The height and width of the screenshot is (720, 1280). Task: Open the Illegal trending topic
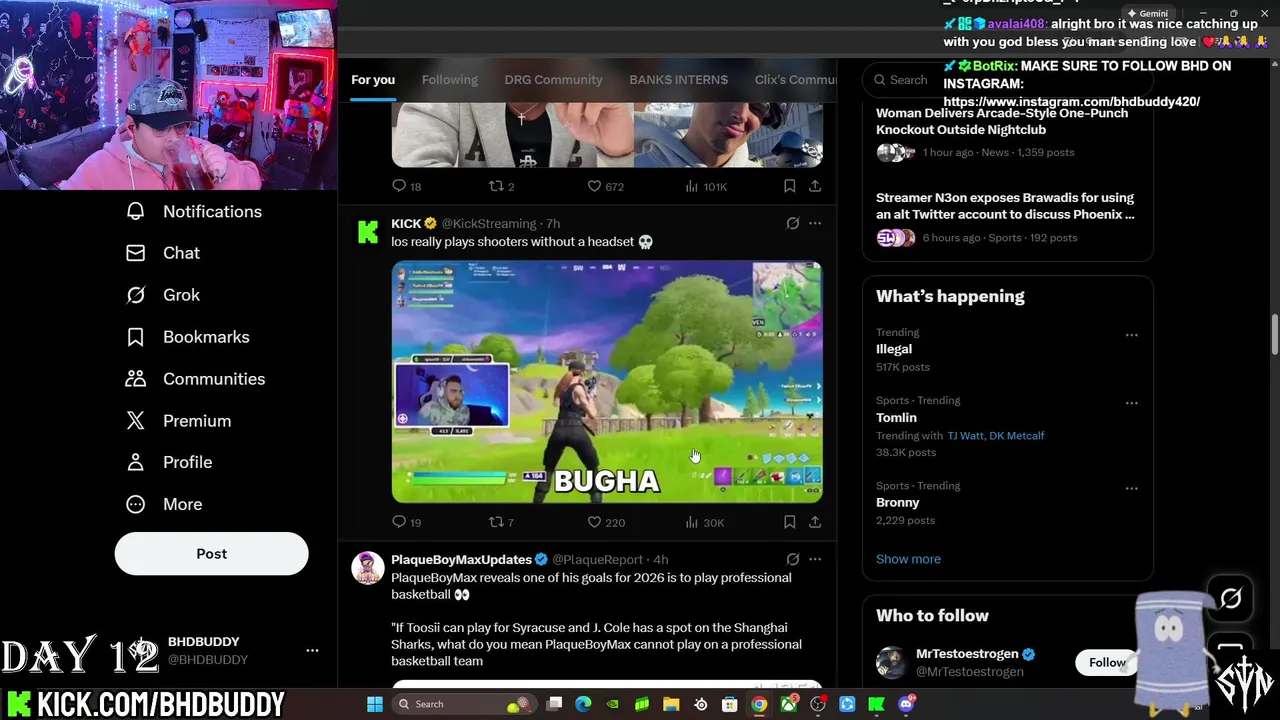pyautogui.click(x=894, y=349)
